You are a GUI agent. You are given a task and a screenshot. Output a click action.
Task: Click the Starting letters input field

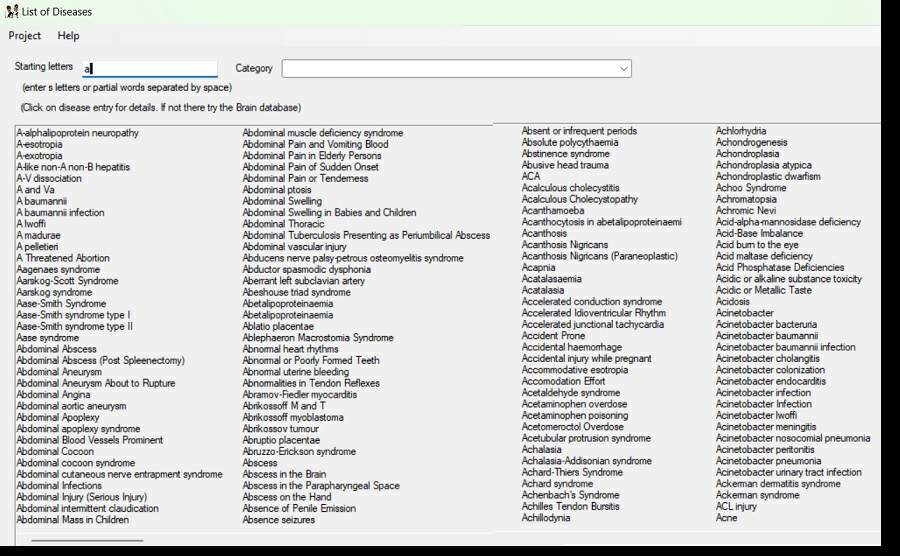pyautogui.click(x=150, y=69)
